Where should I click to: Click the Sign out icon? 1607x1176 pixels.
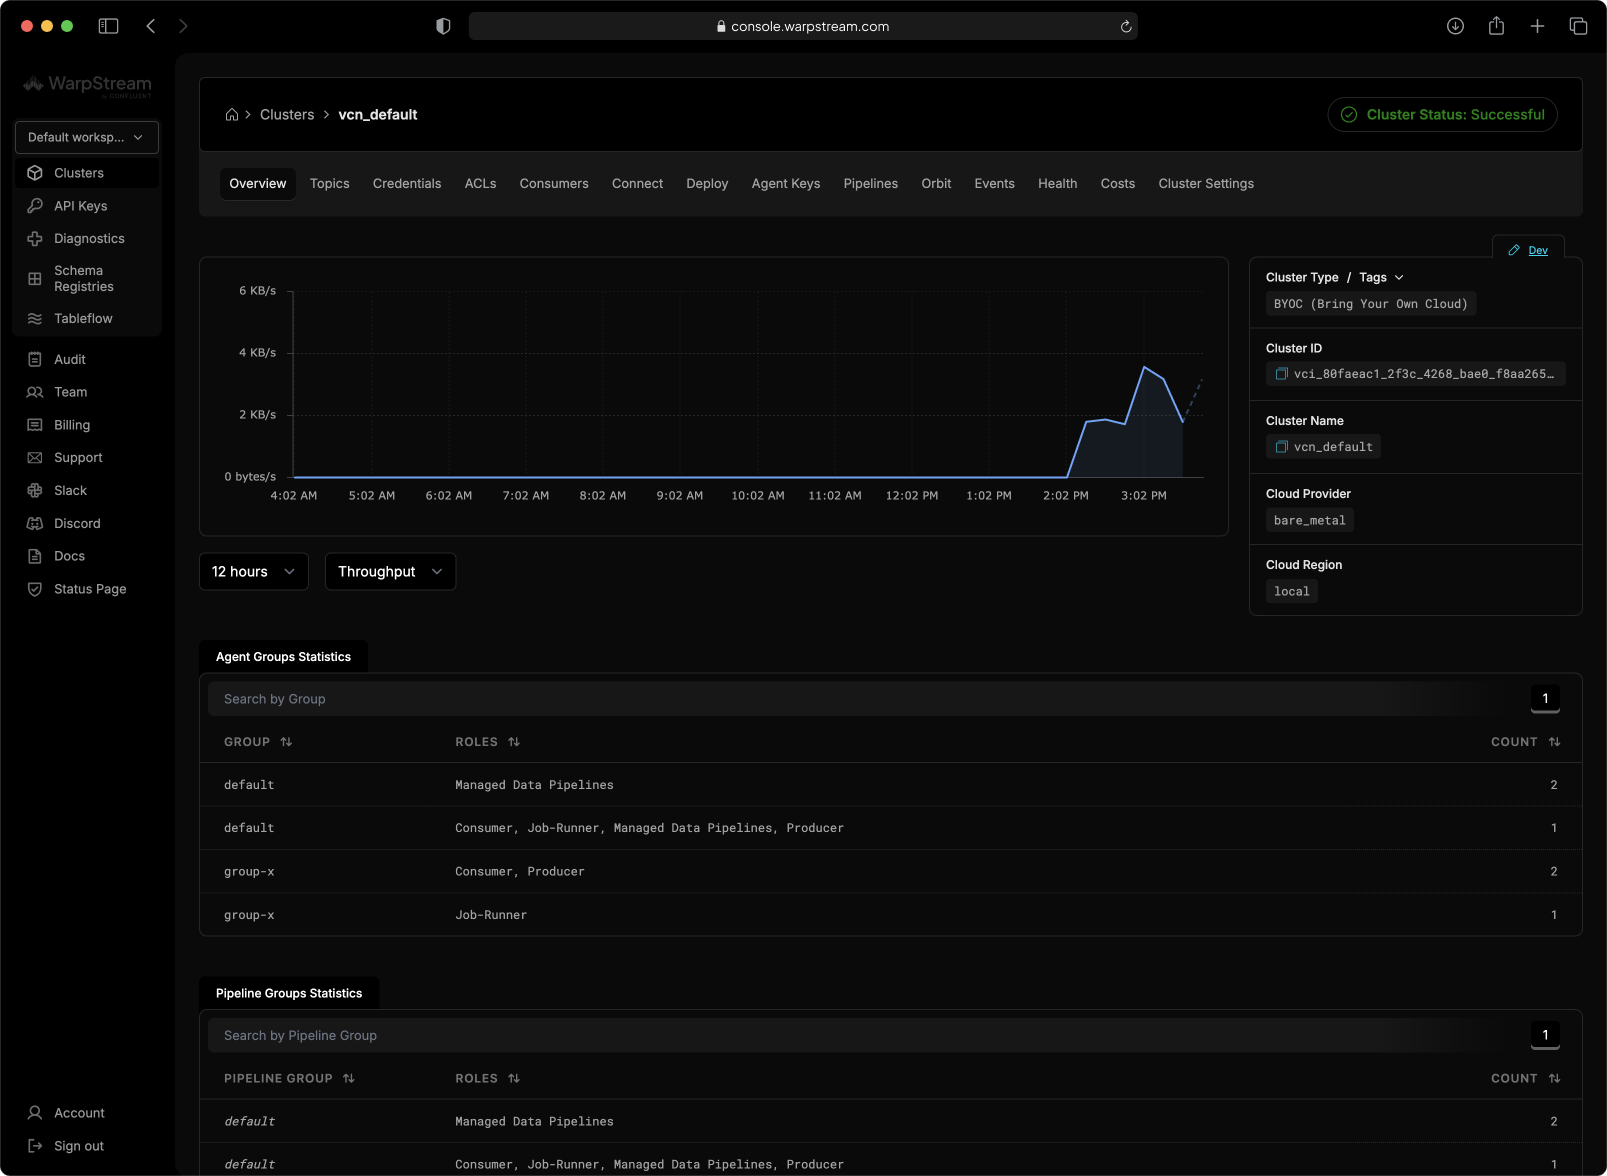tap(35, 1146)
